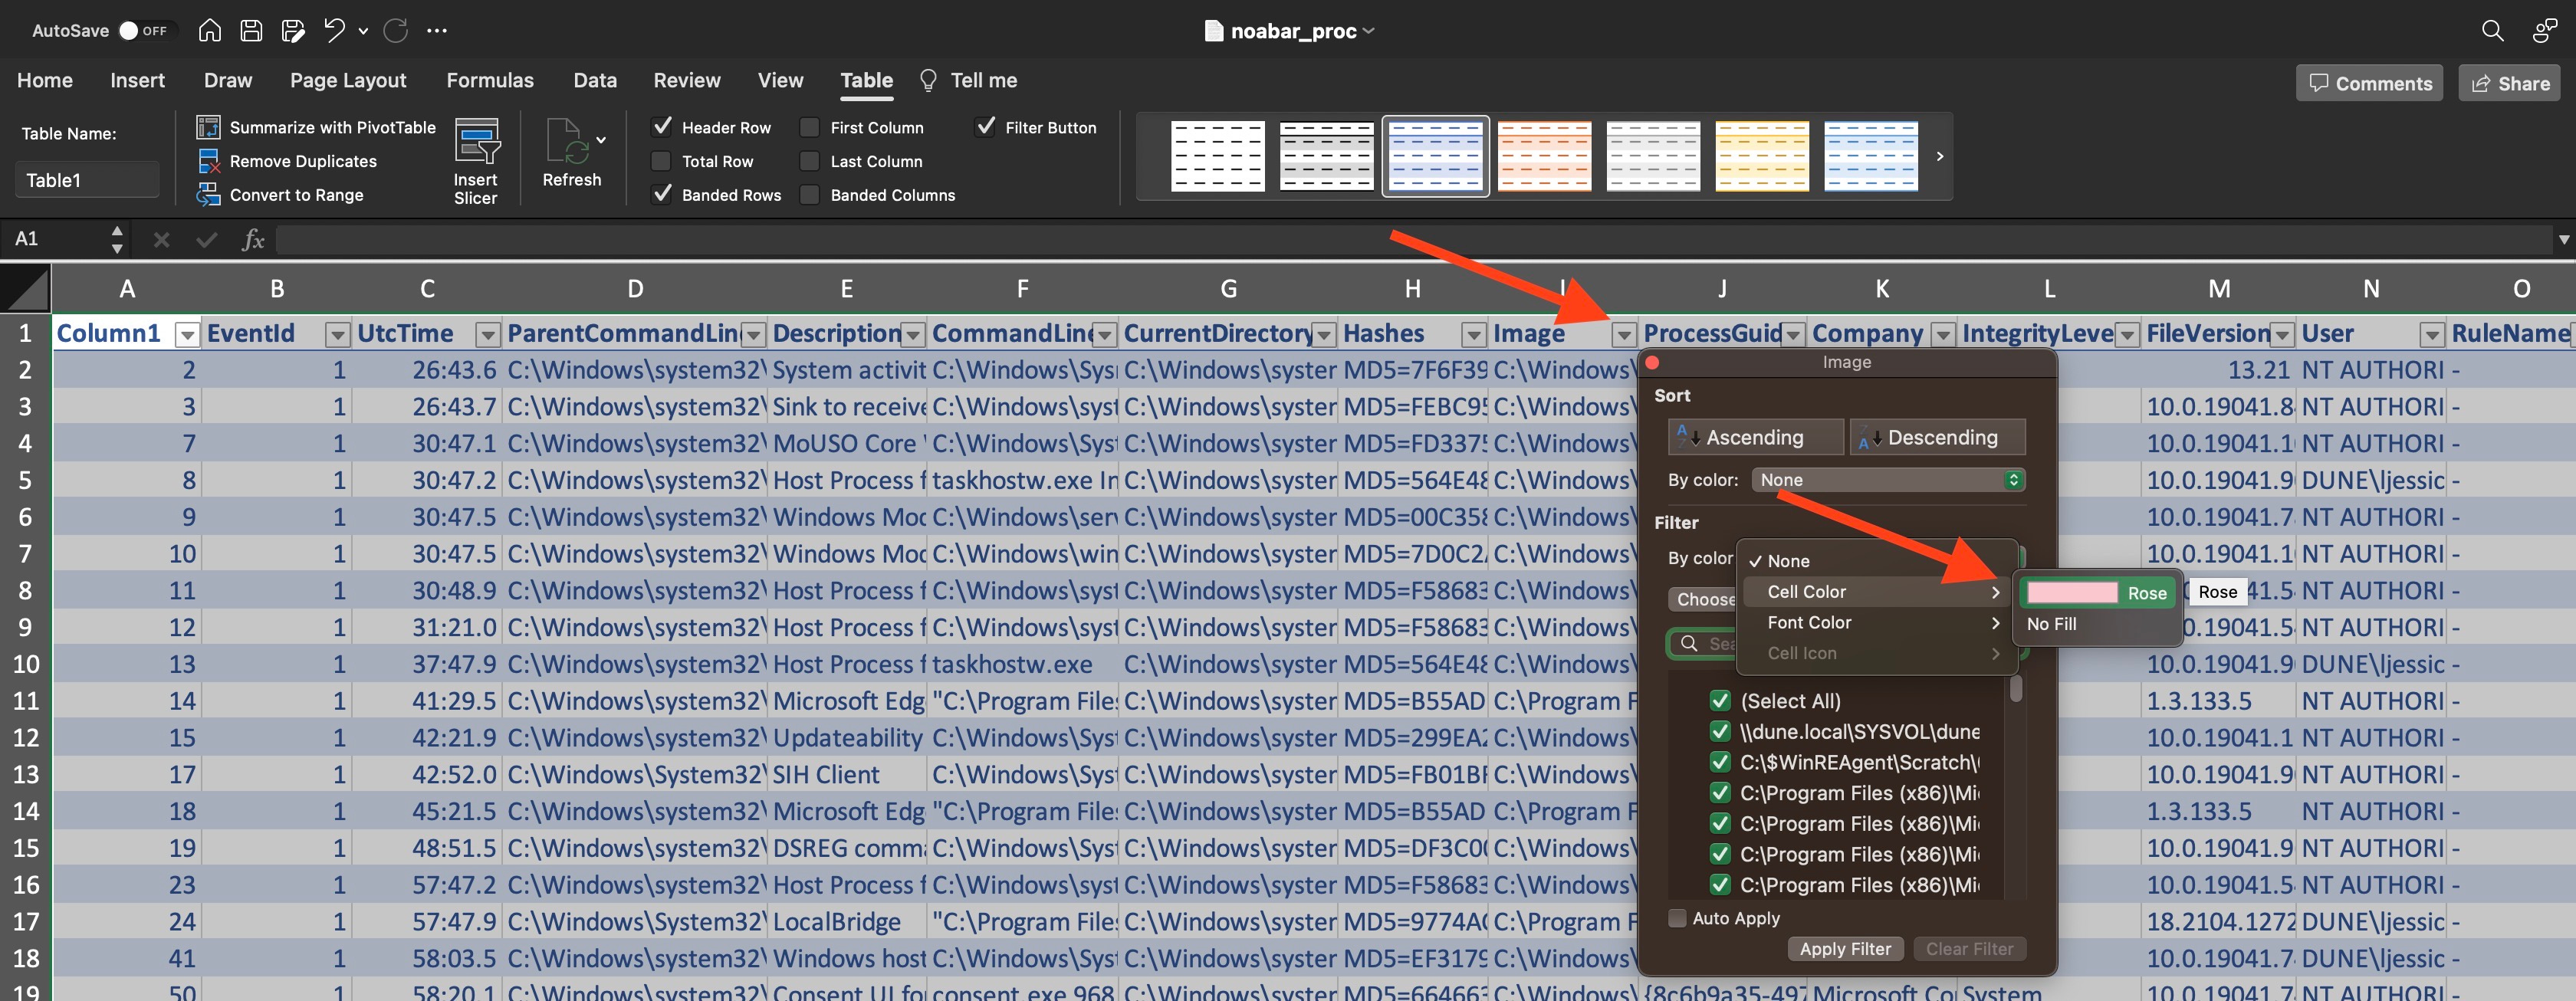Click the Home icon in title bar
The height and width of the screenshot is (1001, 2576).
209,30
